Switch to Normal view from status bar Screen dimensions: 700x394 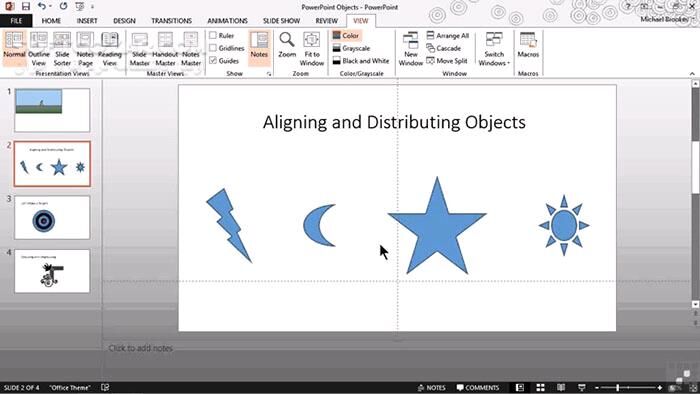tap(520, 387)
